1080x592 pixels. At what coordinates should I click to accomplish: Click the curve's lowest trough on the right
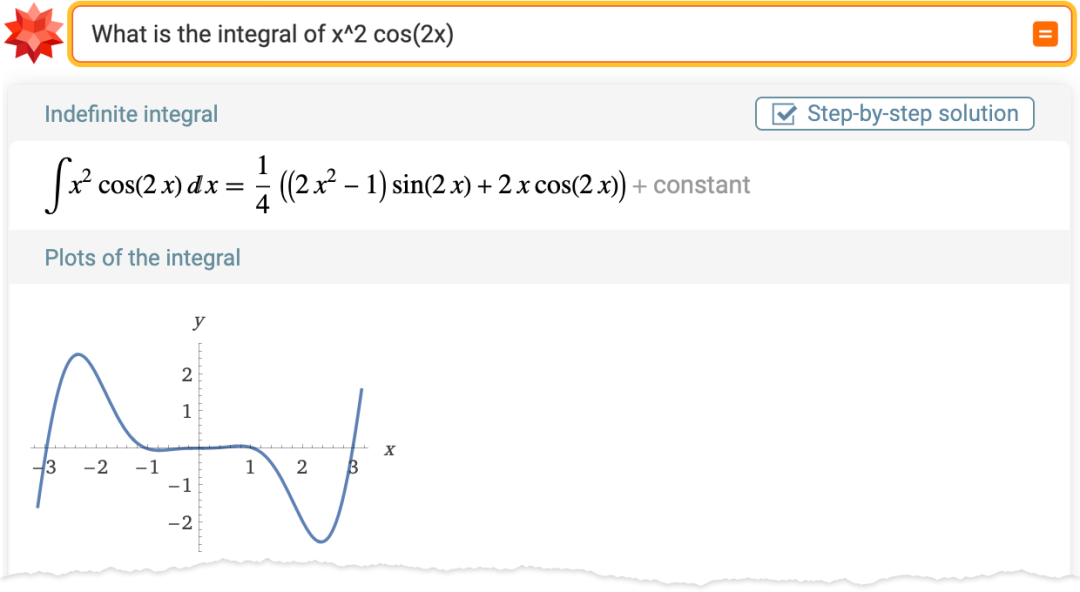[320, 541]
